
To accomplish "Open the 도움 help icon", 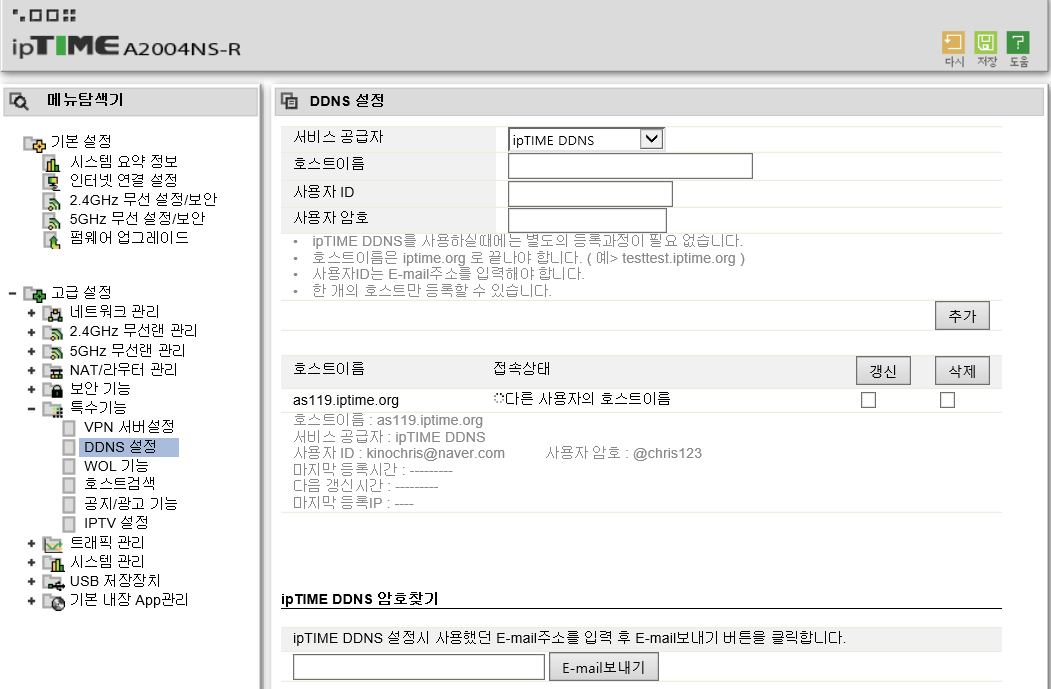I will click(x=1017, y=43).
